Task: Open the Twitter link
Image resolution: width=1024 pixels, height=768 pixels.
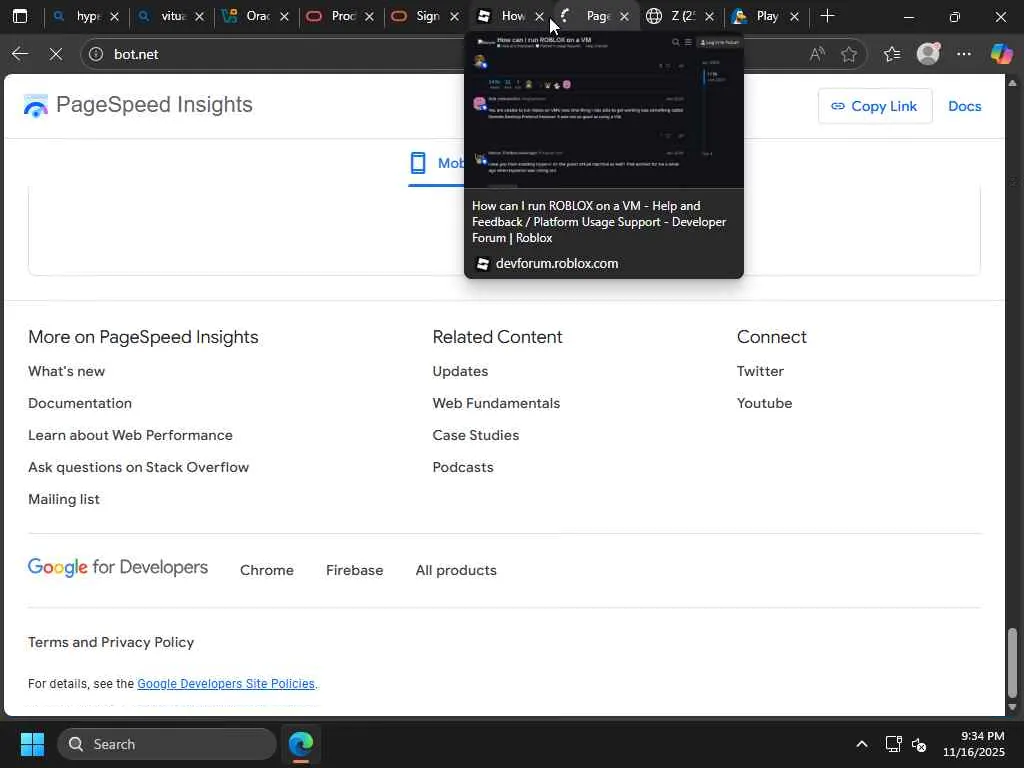Action: [760, 371]
